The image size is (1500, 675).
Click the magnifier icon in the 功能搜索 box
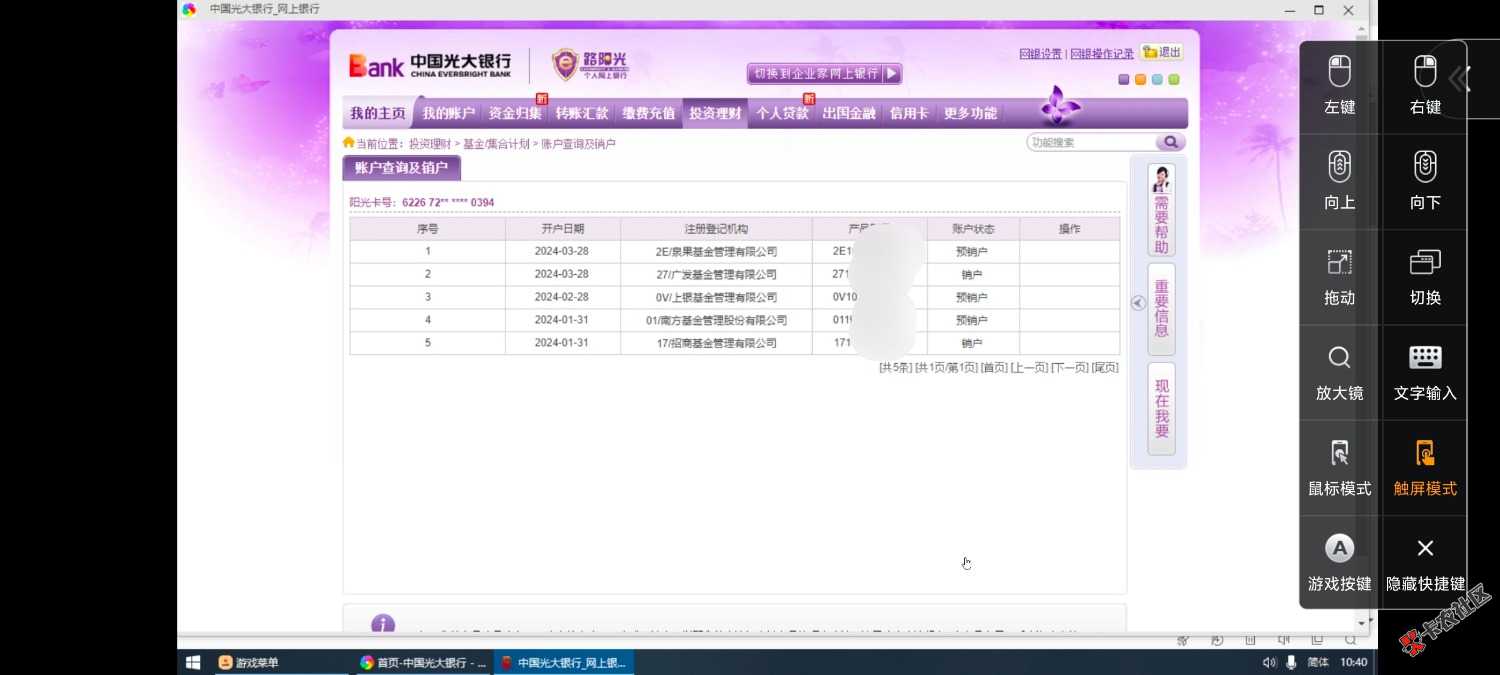(1170, 142)
